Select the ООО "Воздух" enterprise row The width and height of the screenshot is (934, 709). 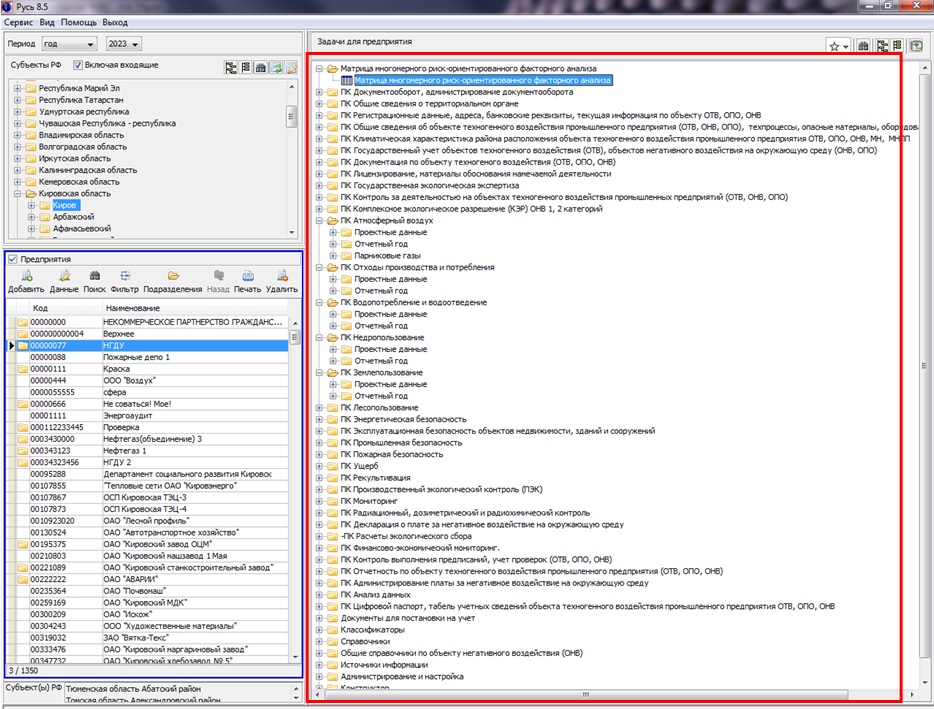pyautogui.click(x=130, y=381)
